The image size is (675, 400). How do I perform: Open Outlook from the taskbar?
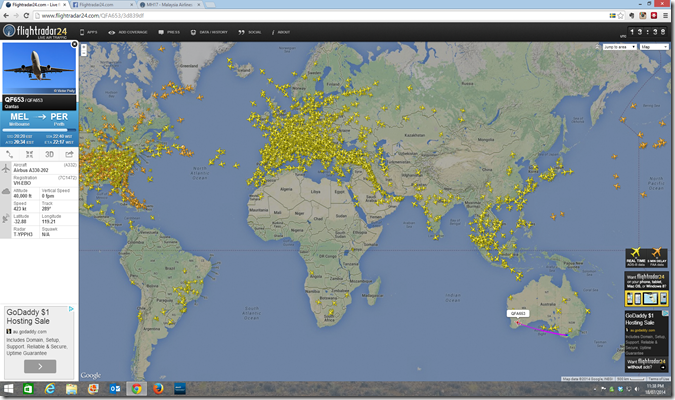(x=115, y=389)
